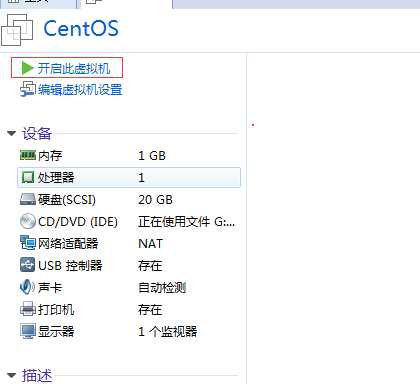Image resolution: width=420 pixels, height=384 pixels.
Task: Collapse the 描述 description section
Action: pyautogui.click(x=12, y=375)
